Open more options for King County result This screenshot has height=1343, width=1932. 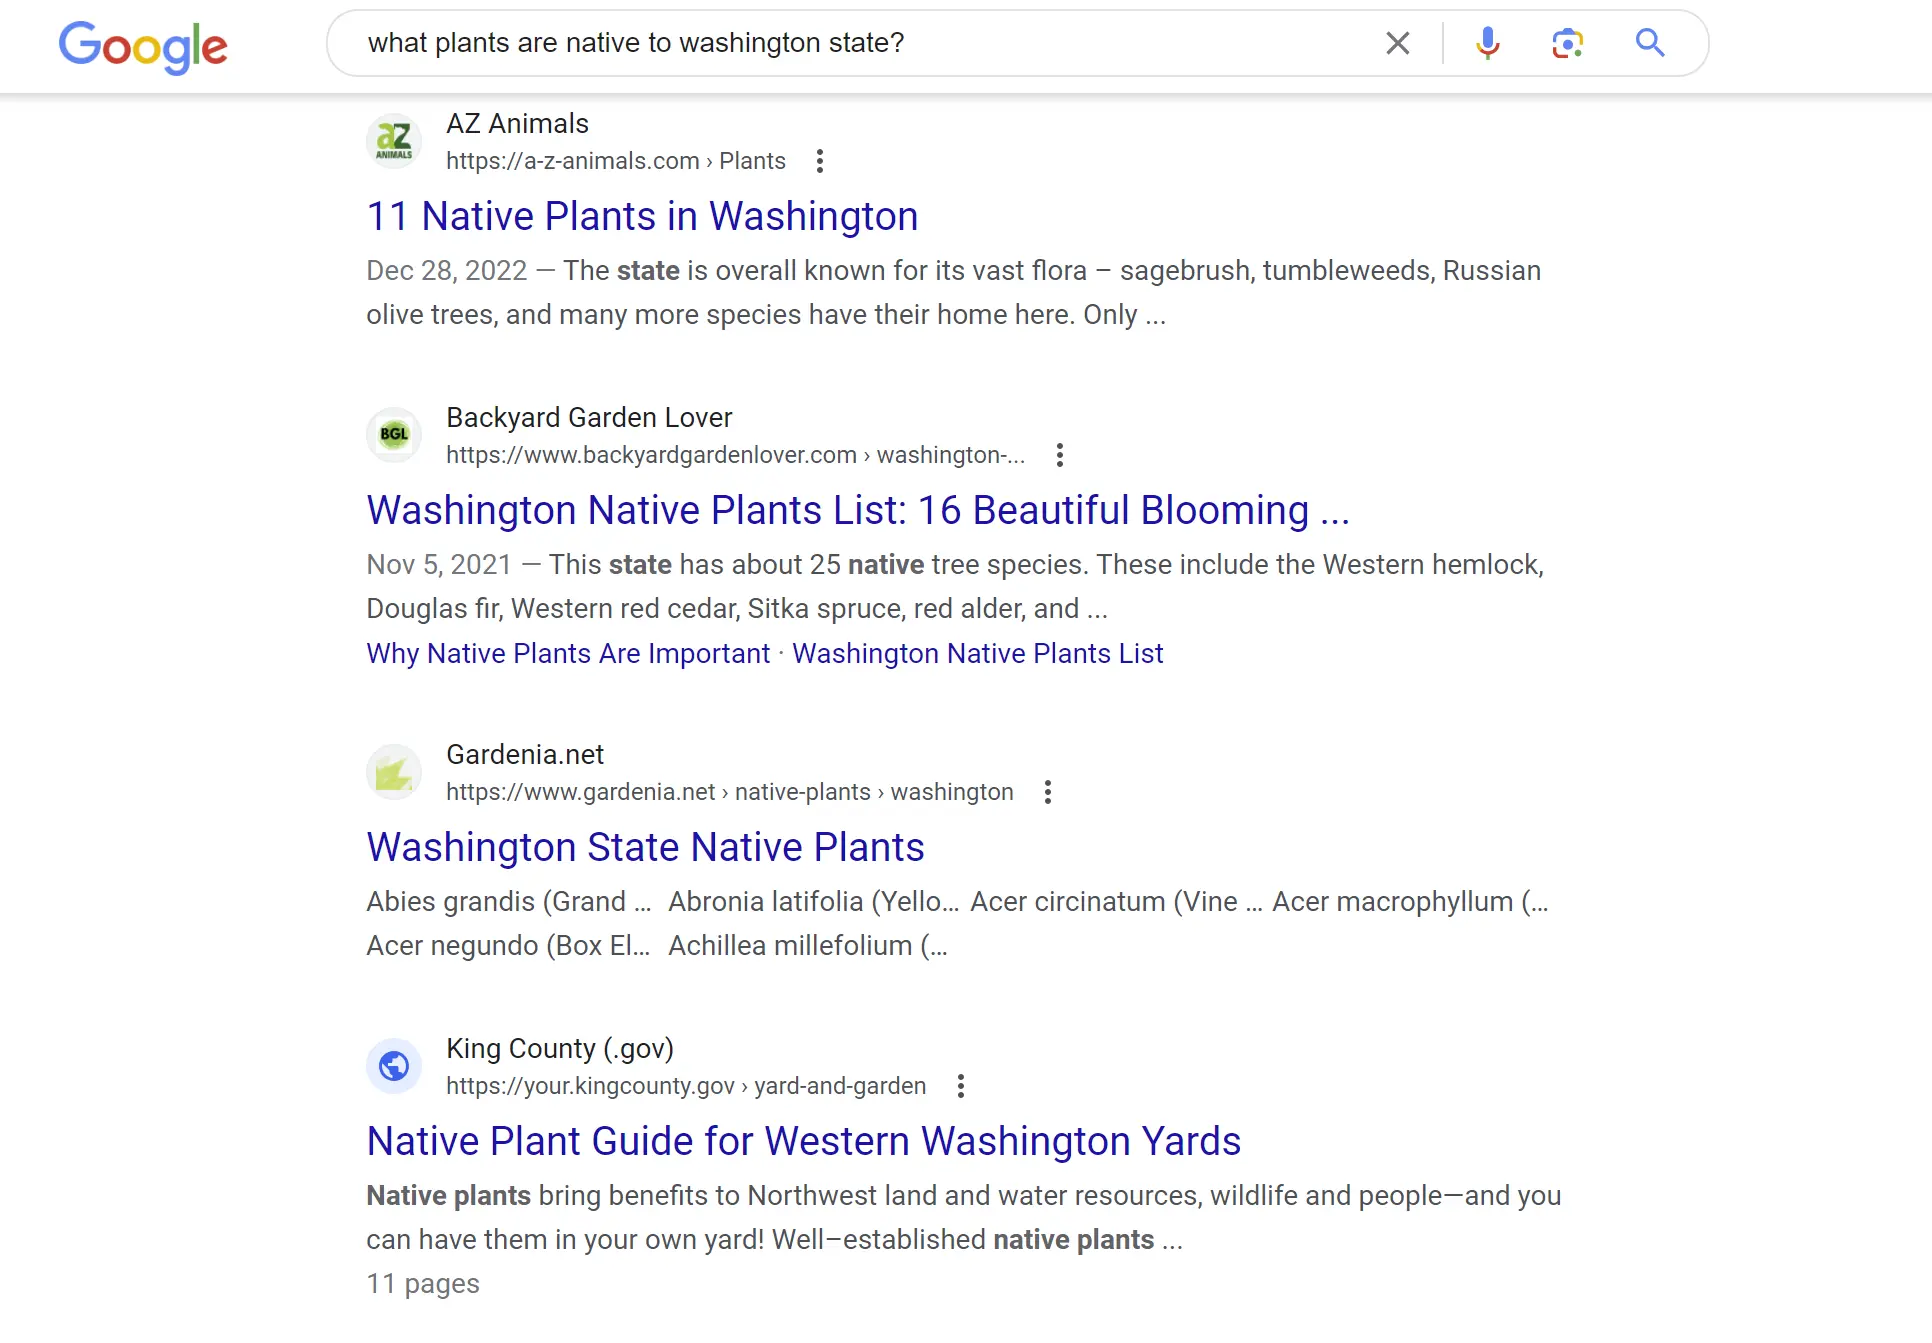[x=961, y=1086]
